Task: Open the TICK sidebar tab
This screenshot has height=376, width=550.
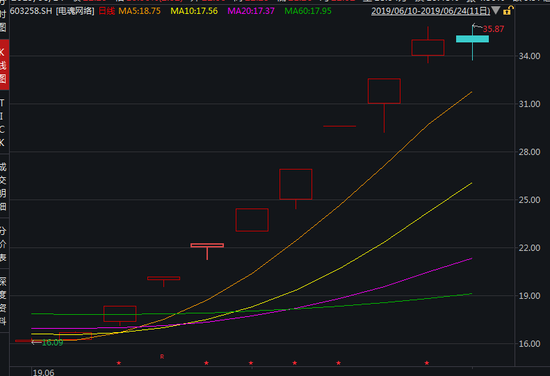Action: [4, 122]
